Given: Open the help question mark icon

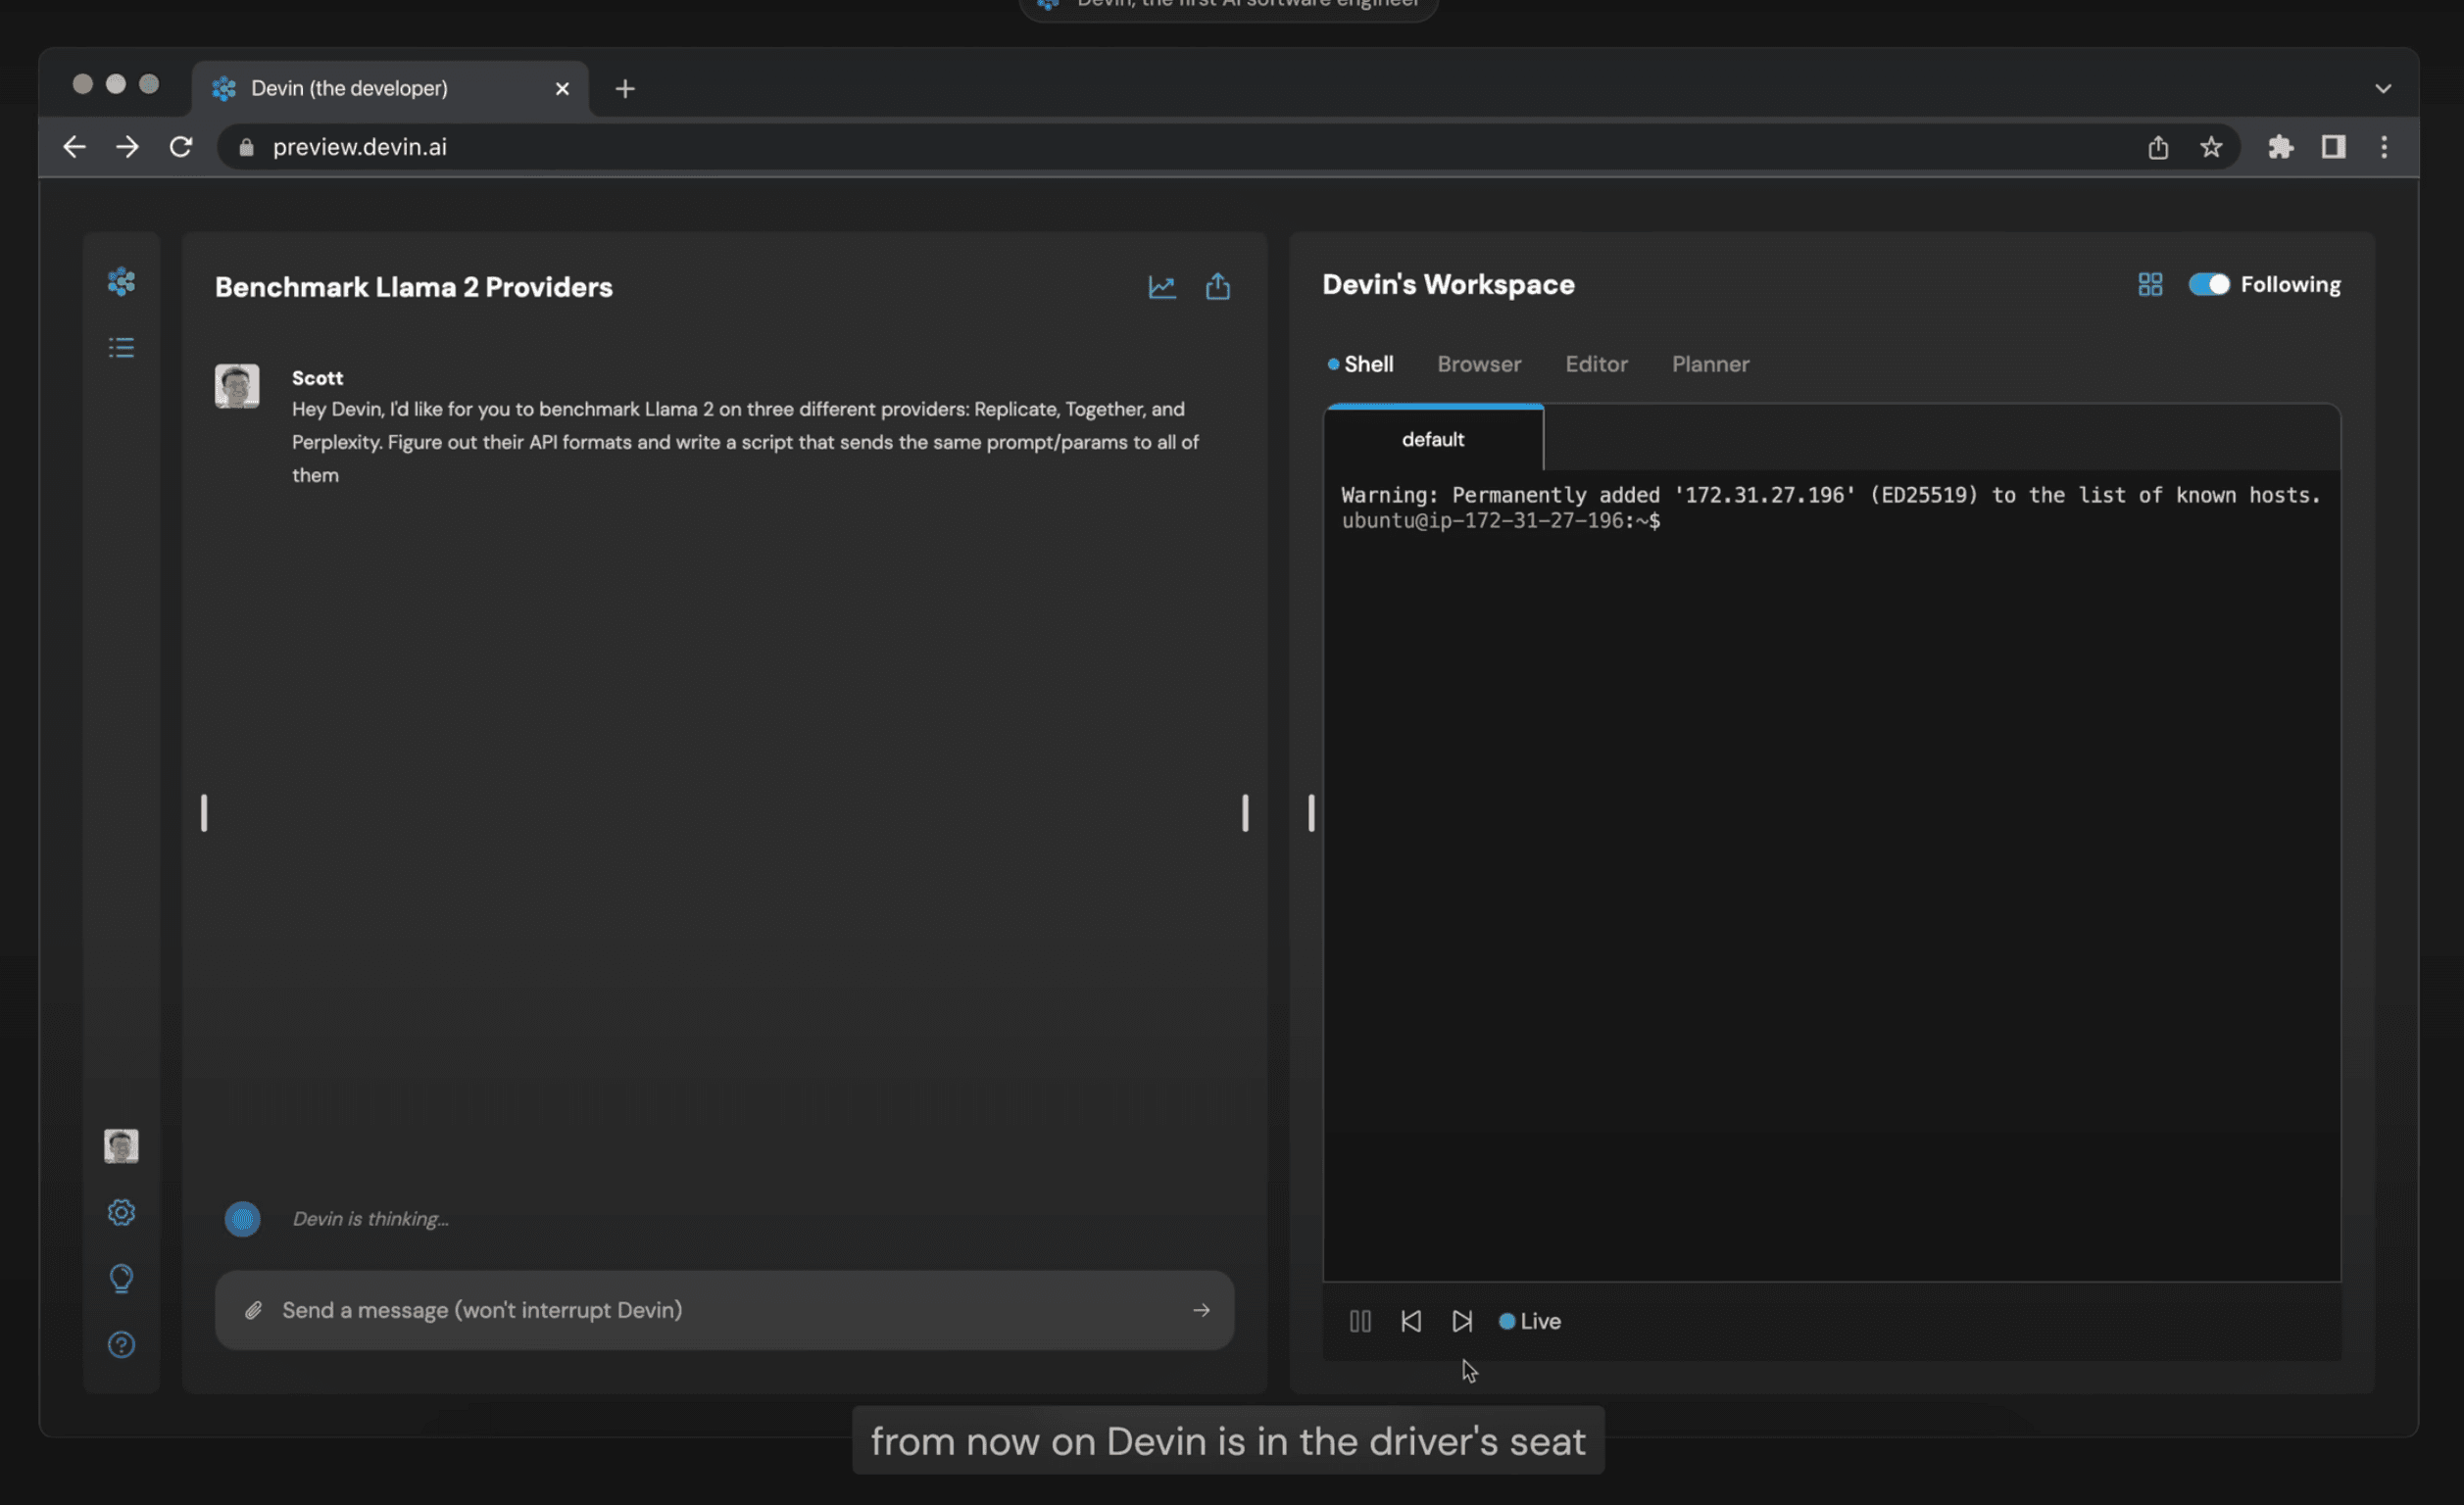Looking at the screenshot, I should point(121,1344).
